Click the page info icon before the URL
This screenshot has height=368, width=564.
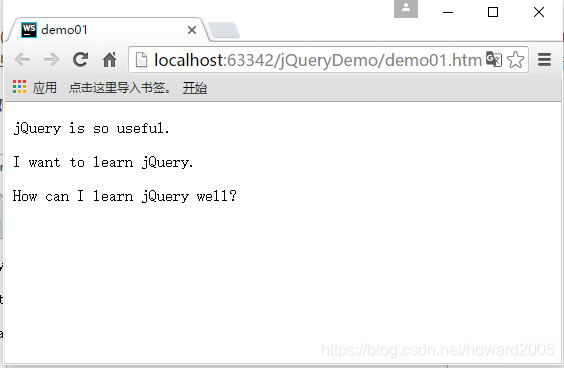point(141,60)
